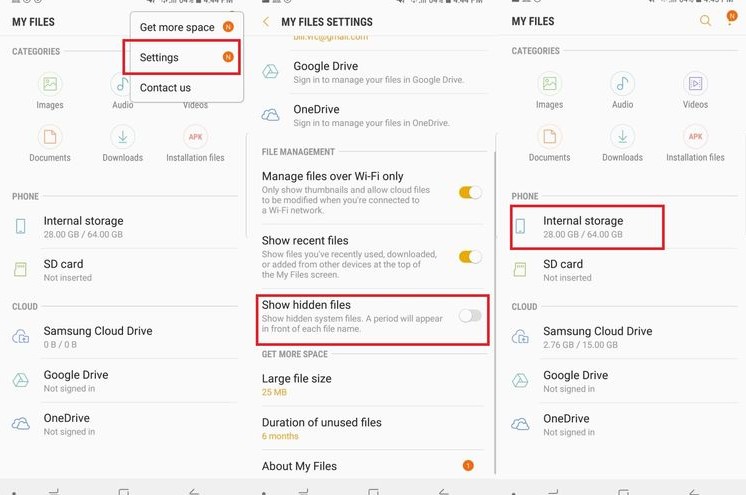Open Samsung Cloud Drive showing 0 B / 0 B
This screenshot has height=495, width=746.
124,337
